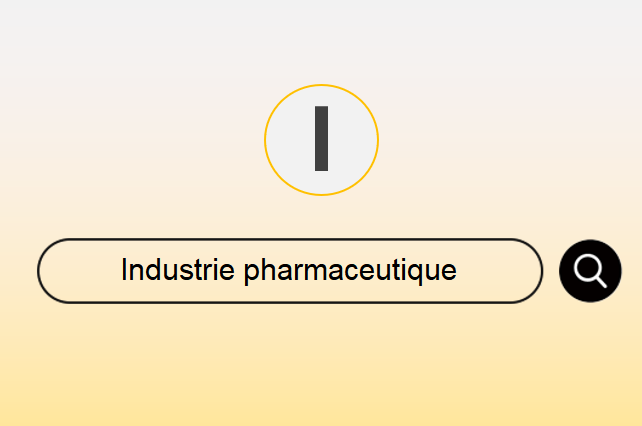Image resolution: width=642 pixels, height=426 pixels.
Task: Open the category indicator circle labeled I
Action: [321, 140]
